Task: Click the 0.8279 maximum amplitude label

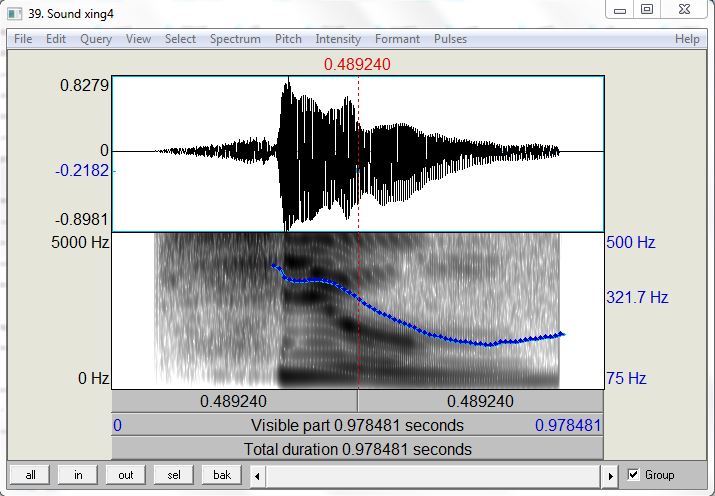Action: click(x=84, y=85)
